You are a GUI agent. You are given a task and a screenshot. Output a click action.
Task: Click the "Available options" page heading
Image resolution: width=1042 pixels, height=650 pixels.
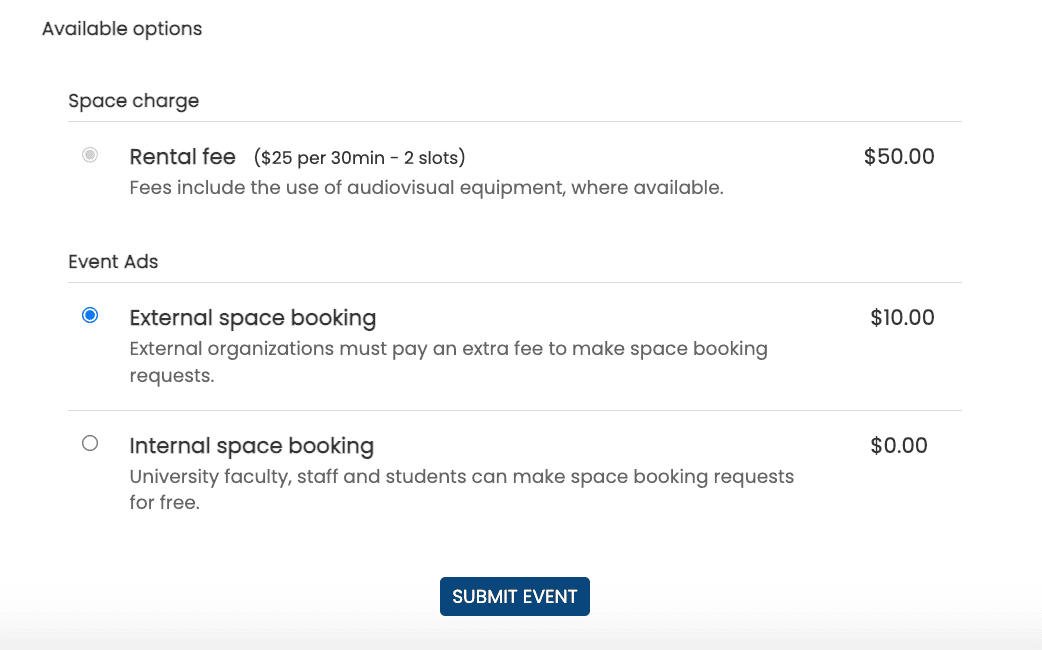121,28
